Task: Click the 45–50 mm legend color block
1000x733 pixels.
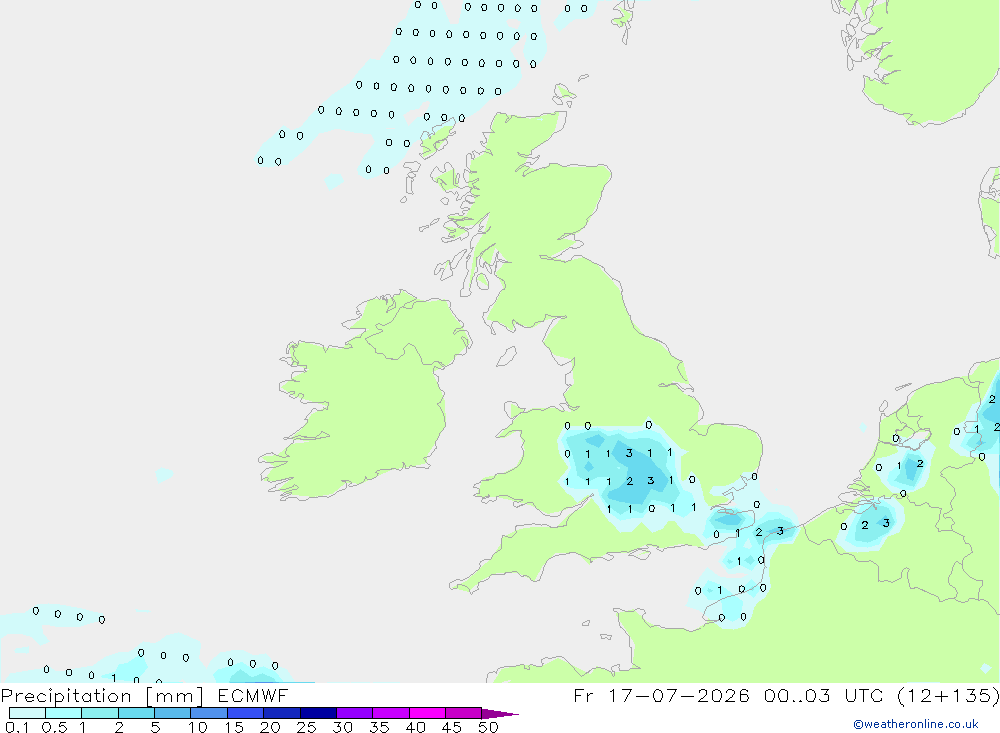Action: click(x=464, y=713)
